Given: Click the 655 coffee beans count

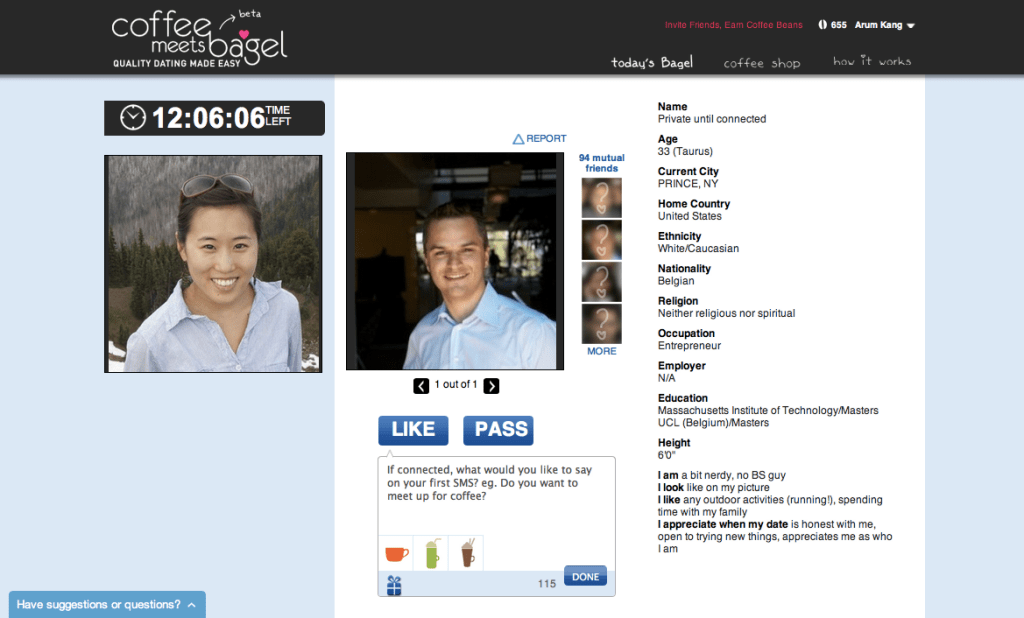Looking at the screenshot, I should (x=839, y=25).
